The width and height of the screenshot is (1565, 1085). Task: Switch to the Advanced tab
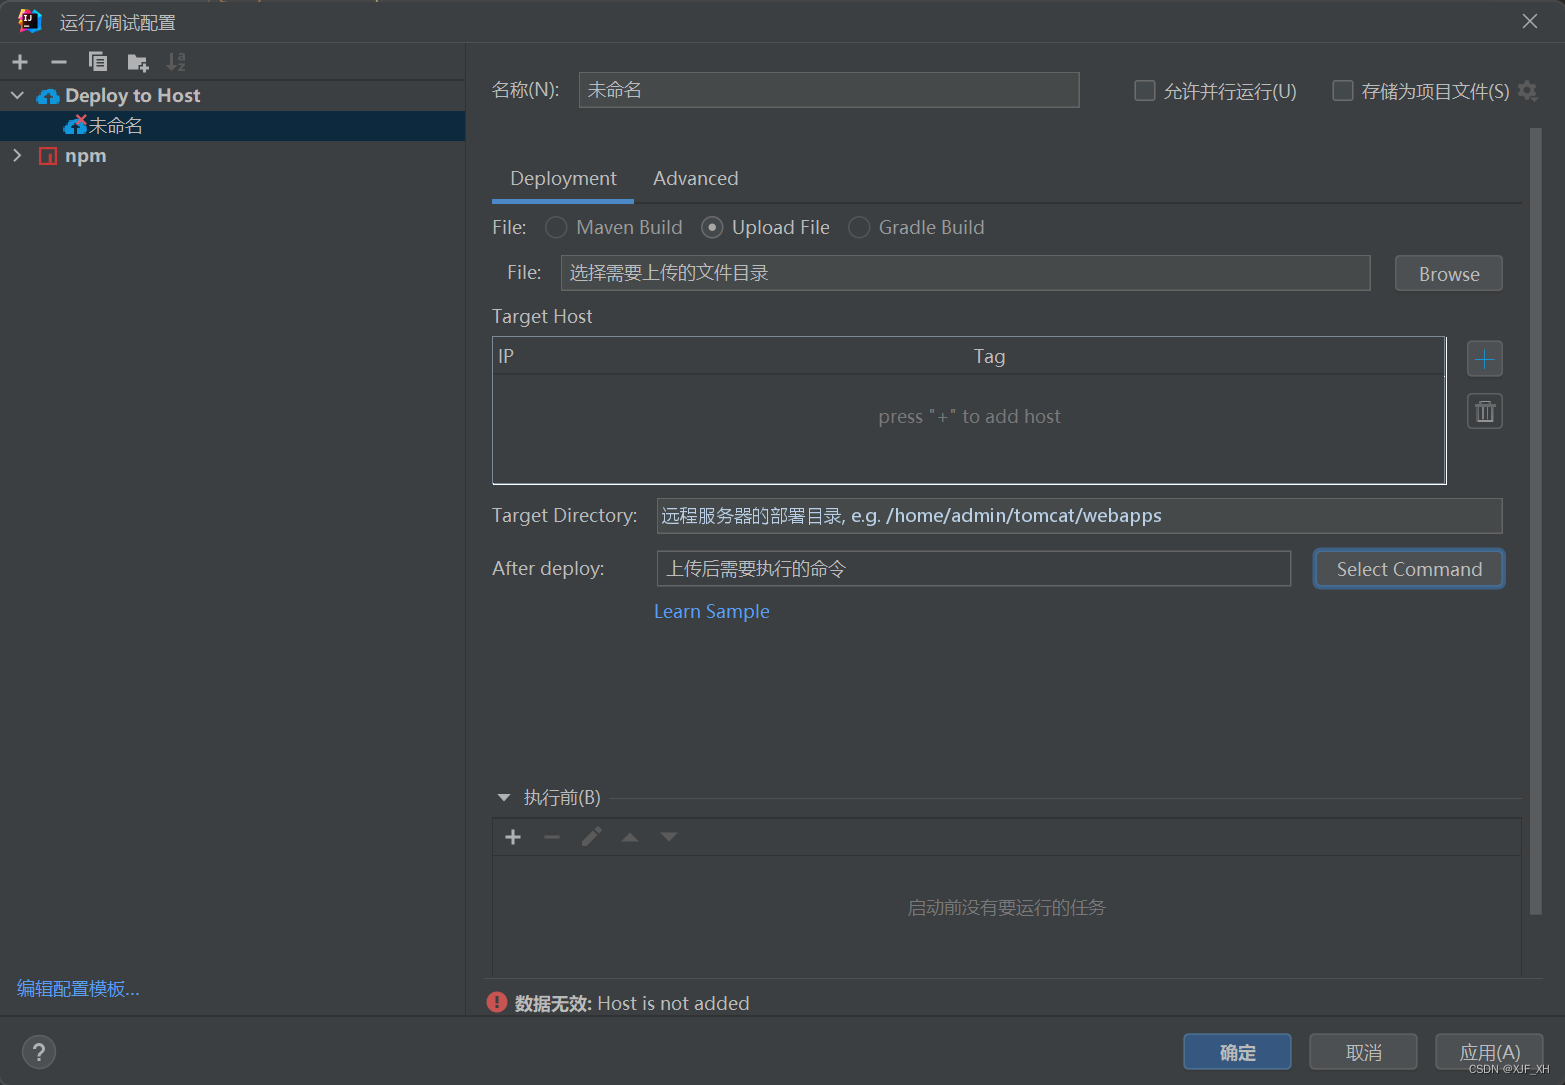tap(695, 178)
